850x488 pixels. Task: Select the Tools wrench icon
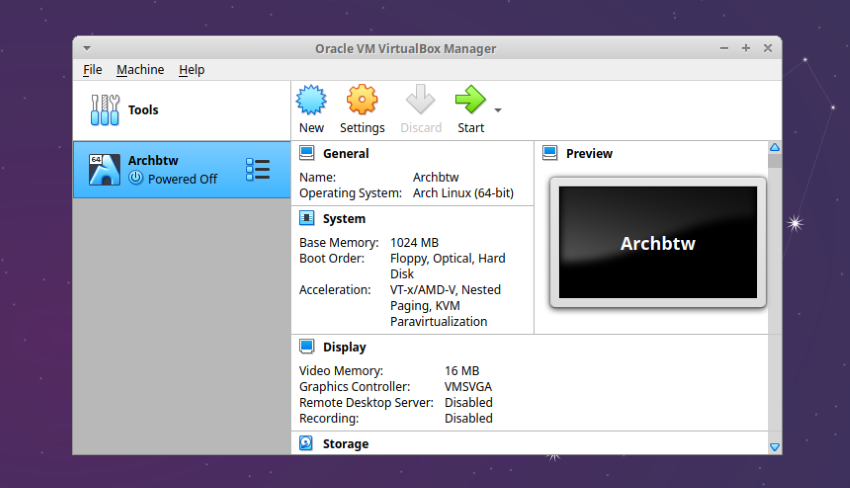tap(104, 110)
